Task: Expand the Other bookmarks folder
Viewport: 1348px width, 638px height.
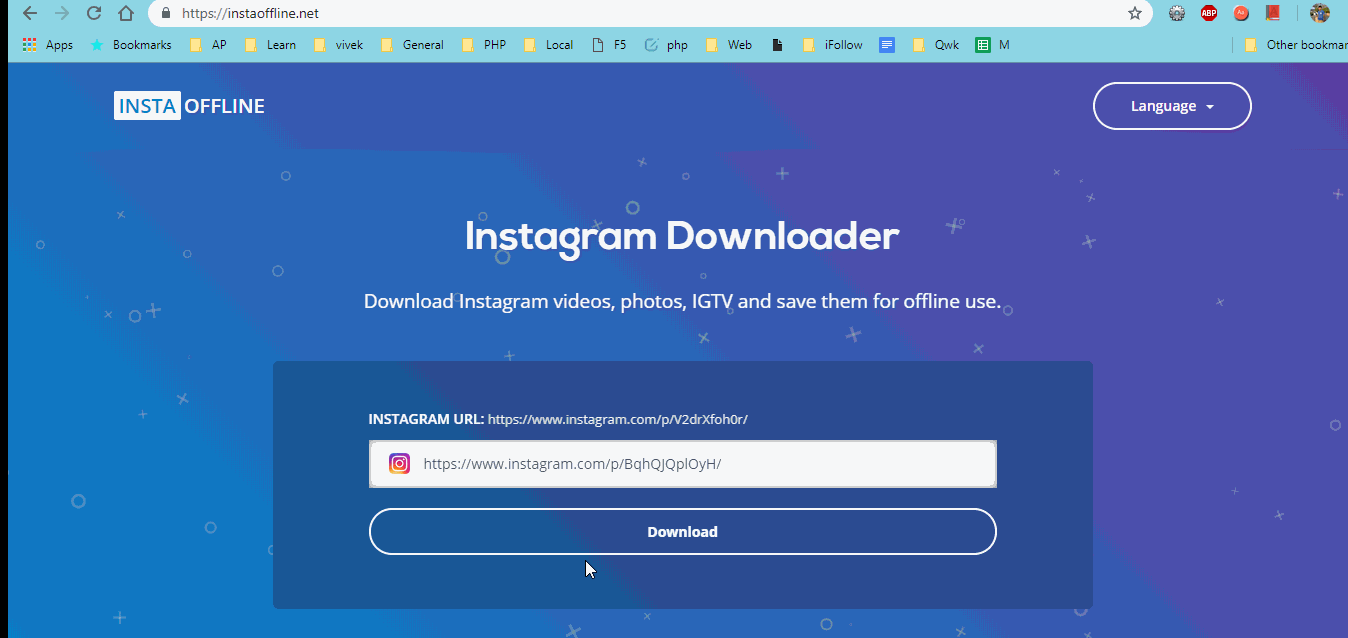Action: [1295, 45]
